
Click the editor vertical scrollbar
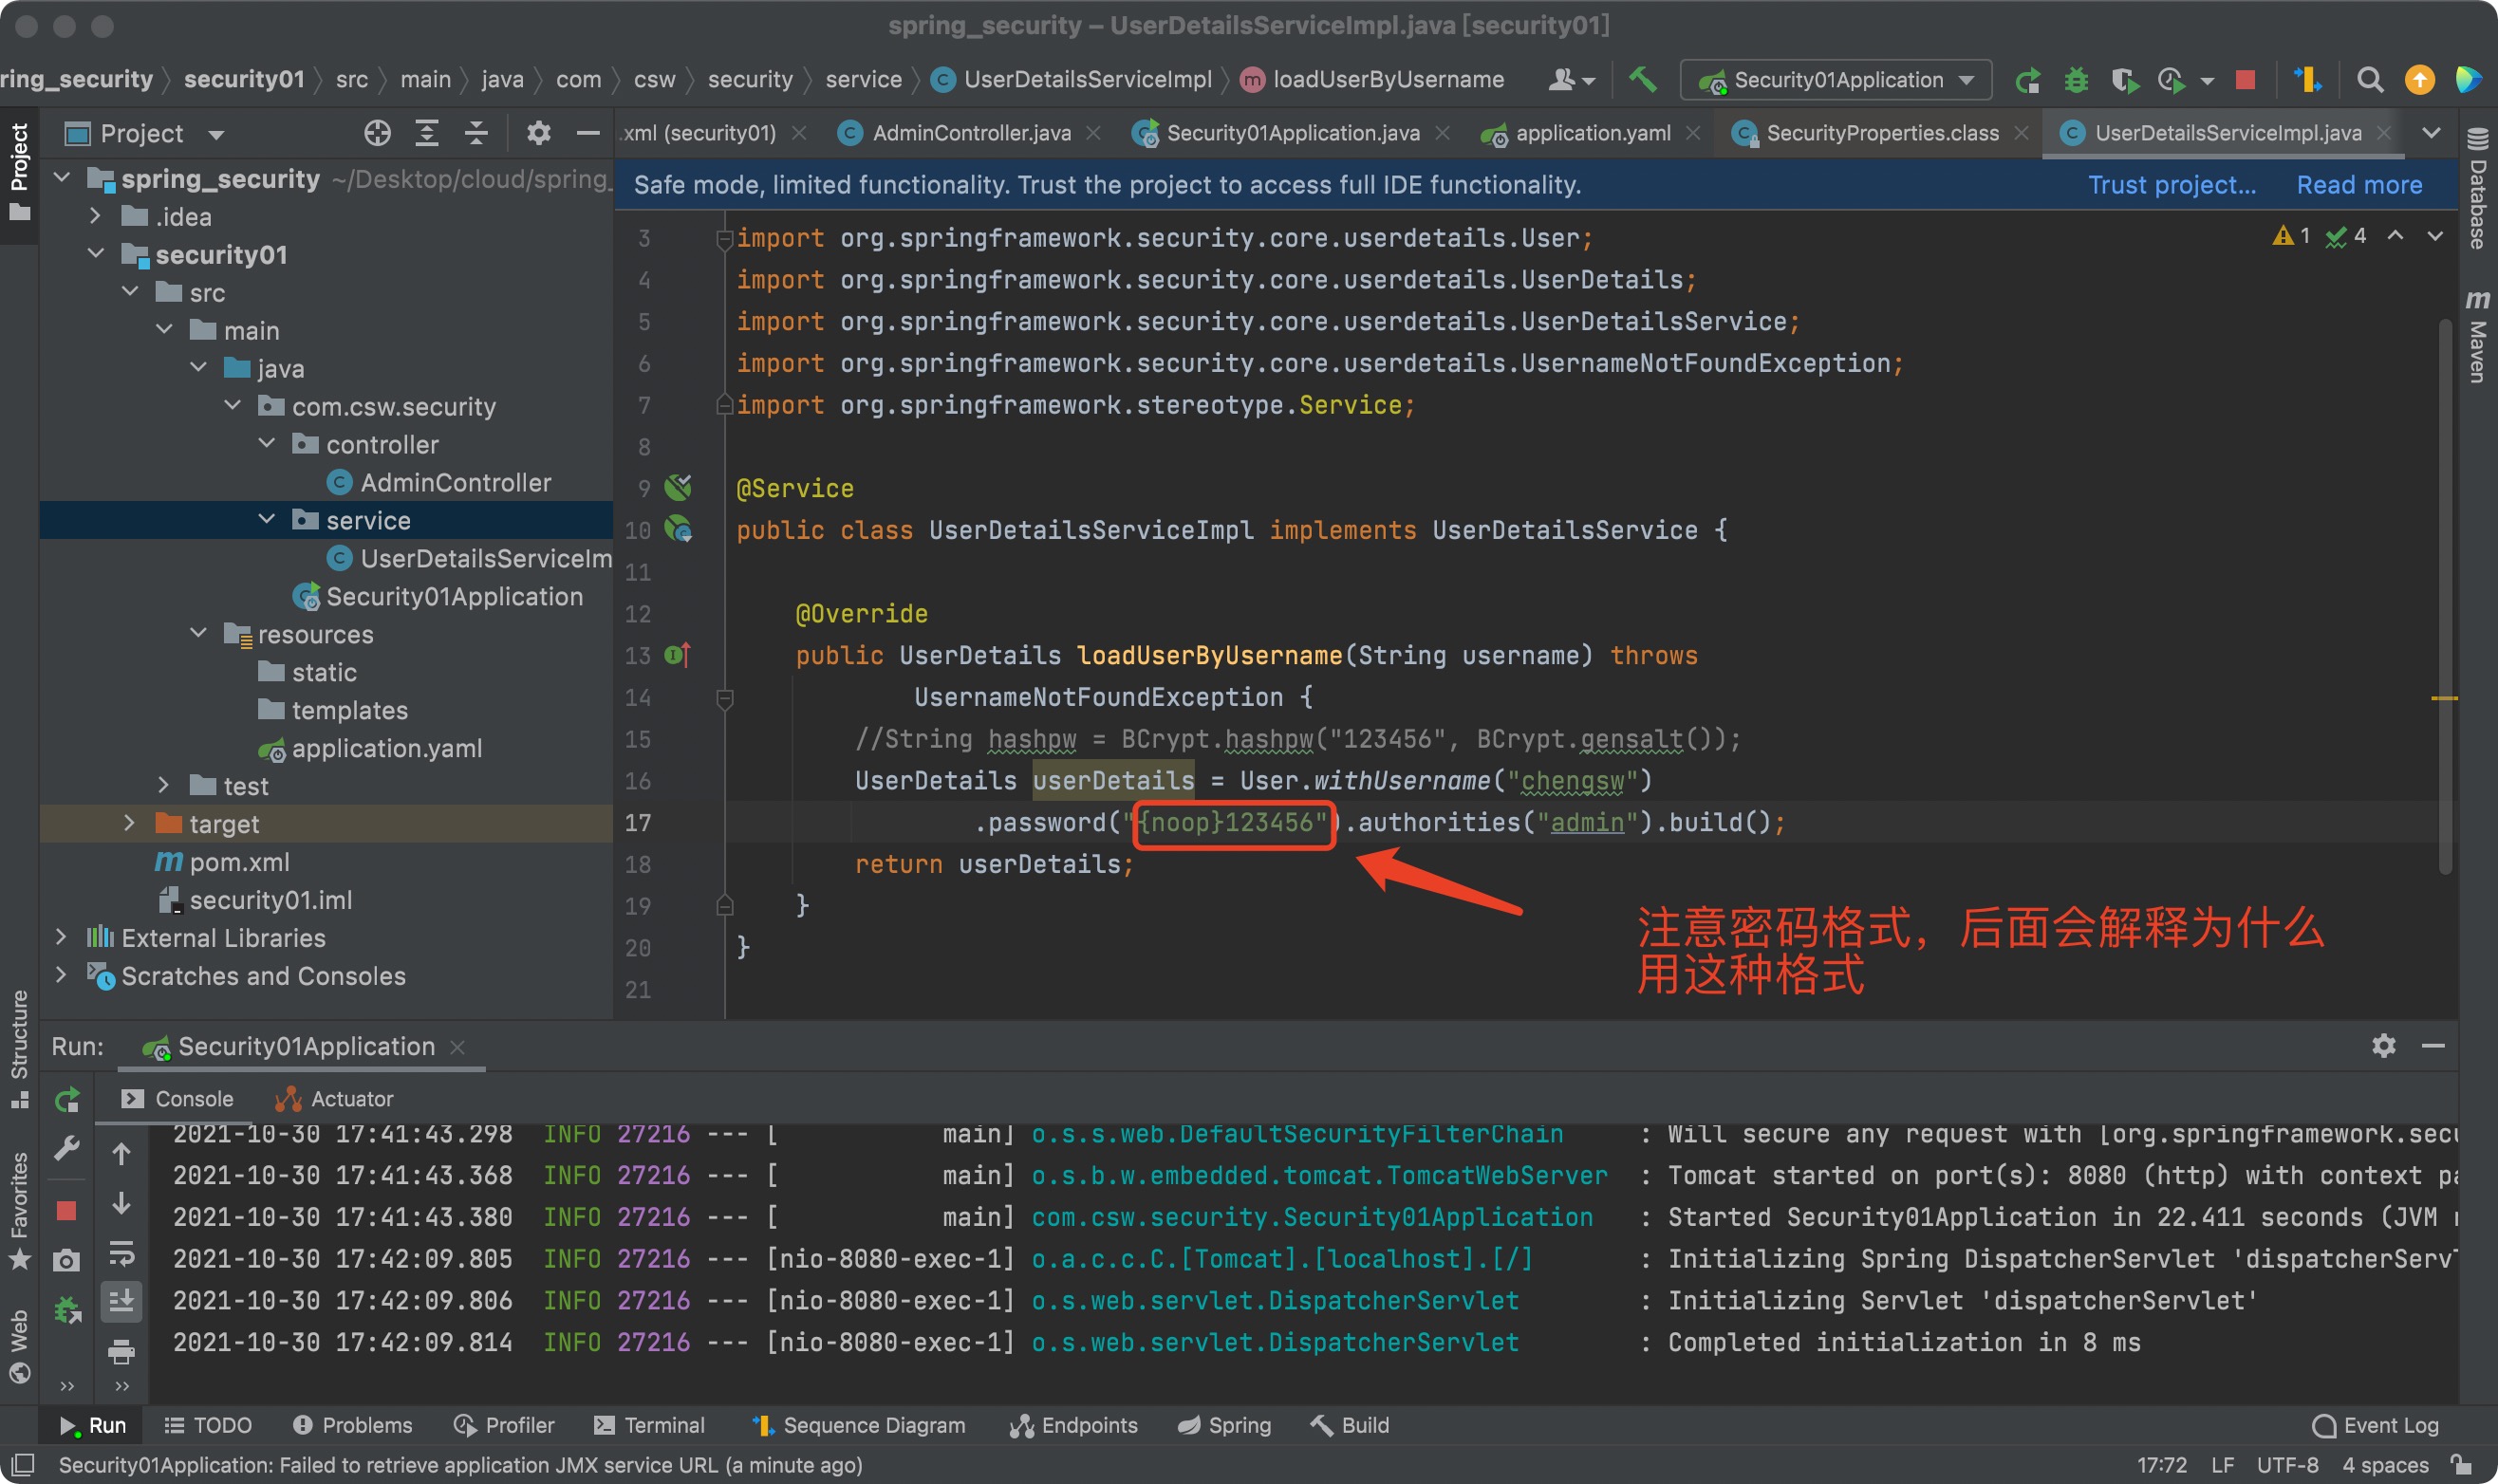tap(2445, 600)
